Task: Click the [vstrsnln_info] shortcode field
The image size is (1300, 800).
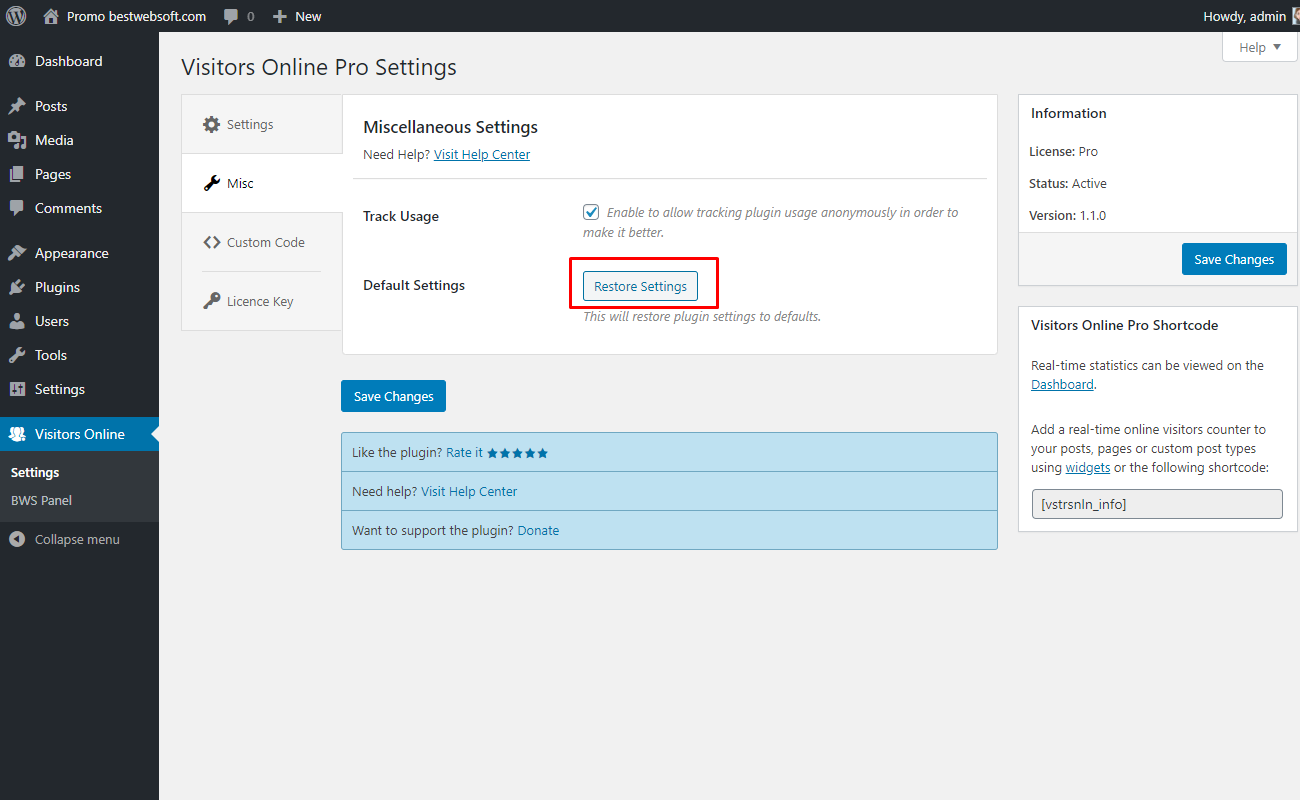Action: (x=1157, y=504)
